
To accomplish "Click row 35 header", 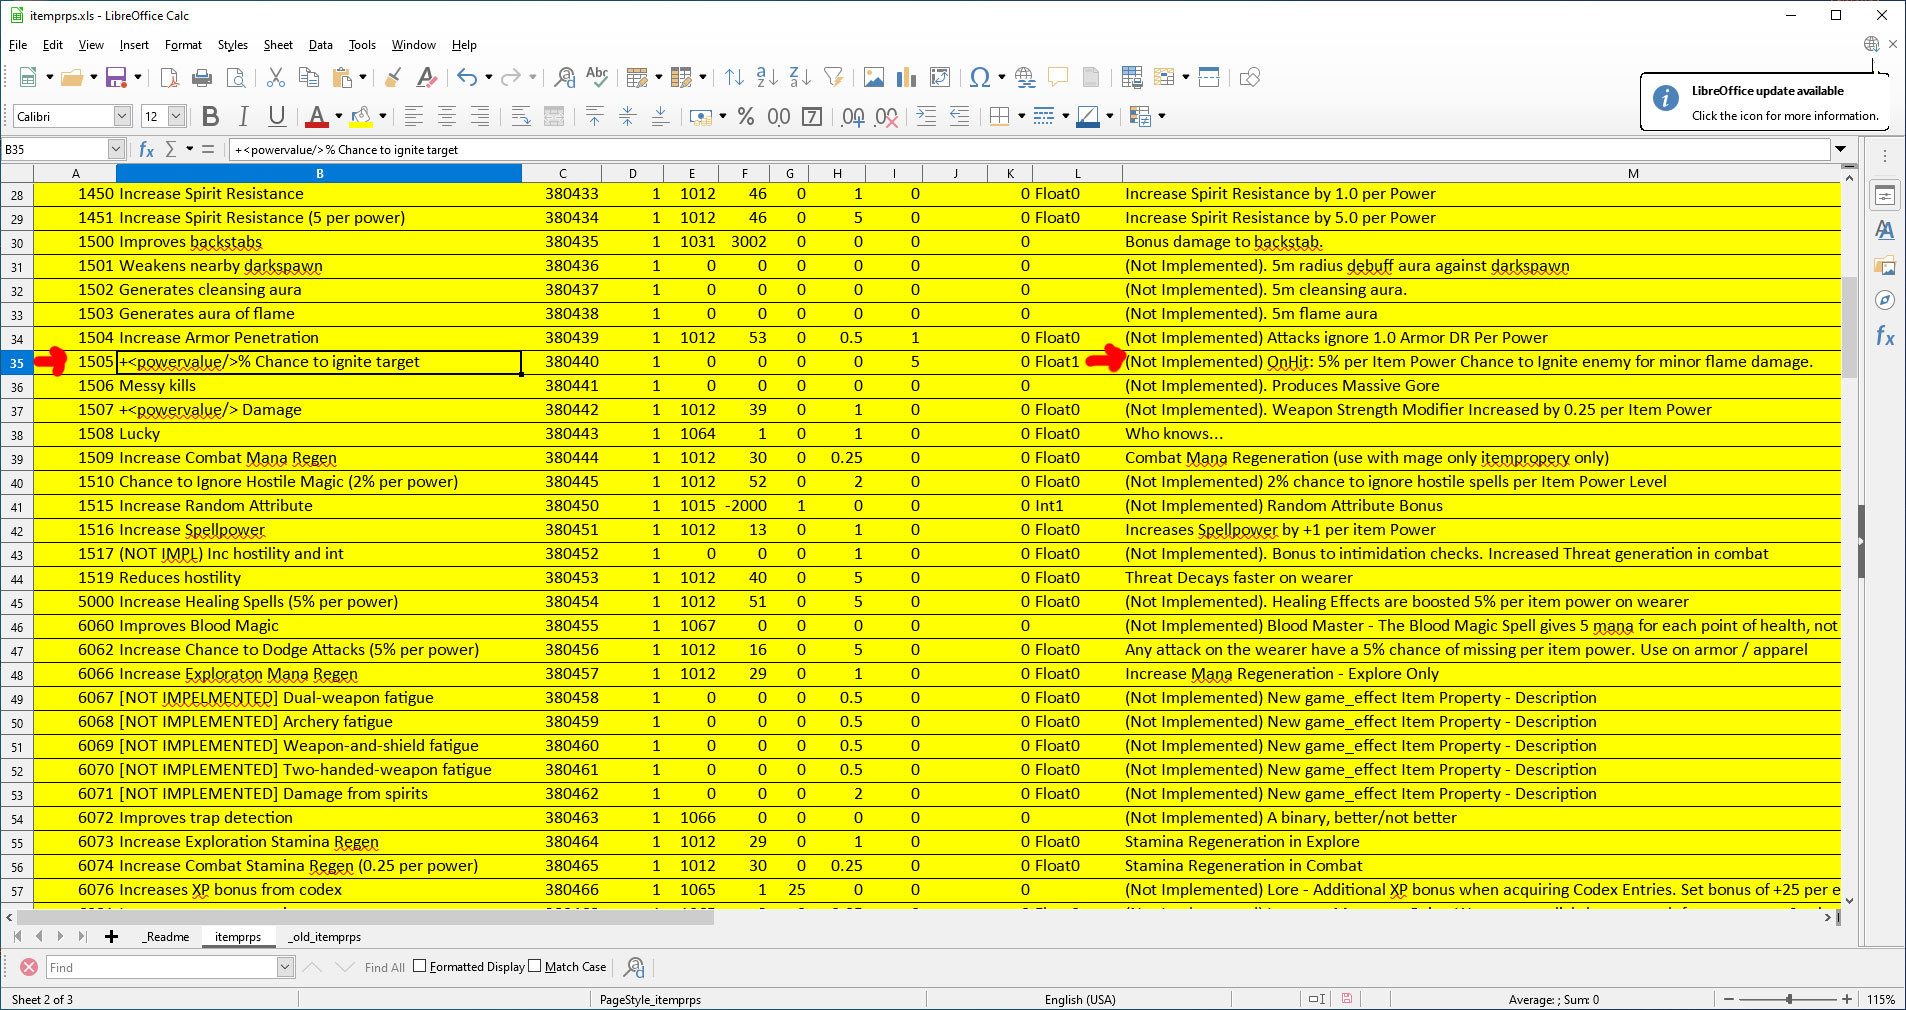I will (17, 362).
